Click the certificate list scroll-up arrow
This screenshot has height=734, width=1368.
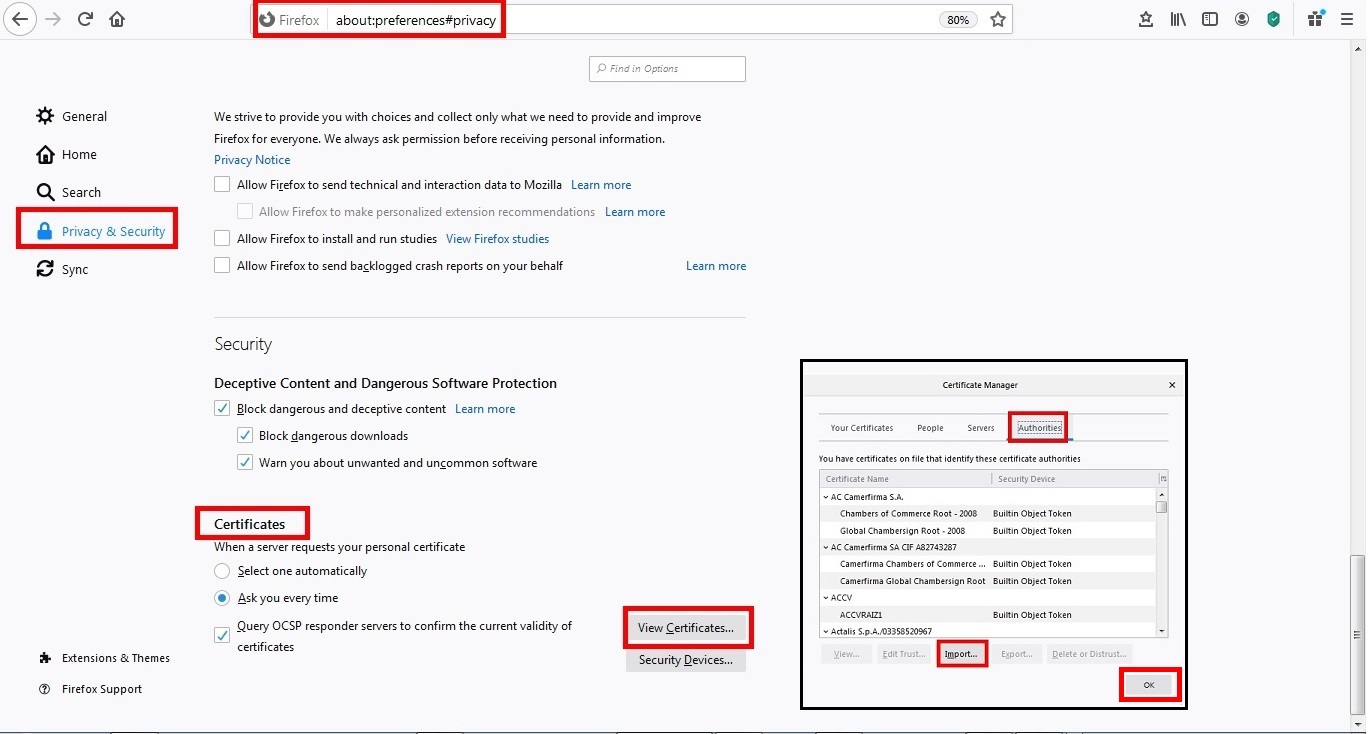pos(1162,495)
